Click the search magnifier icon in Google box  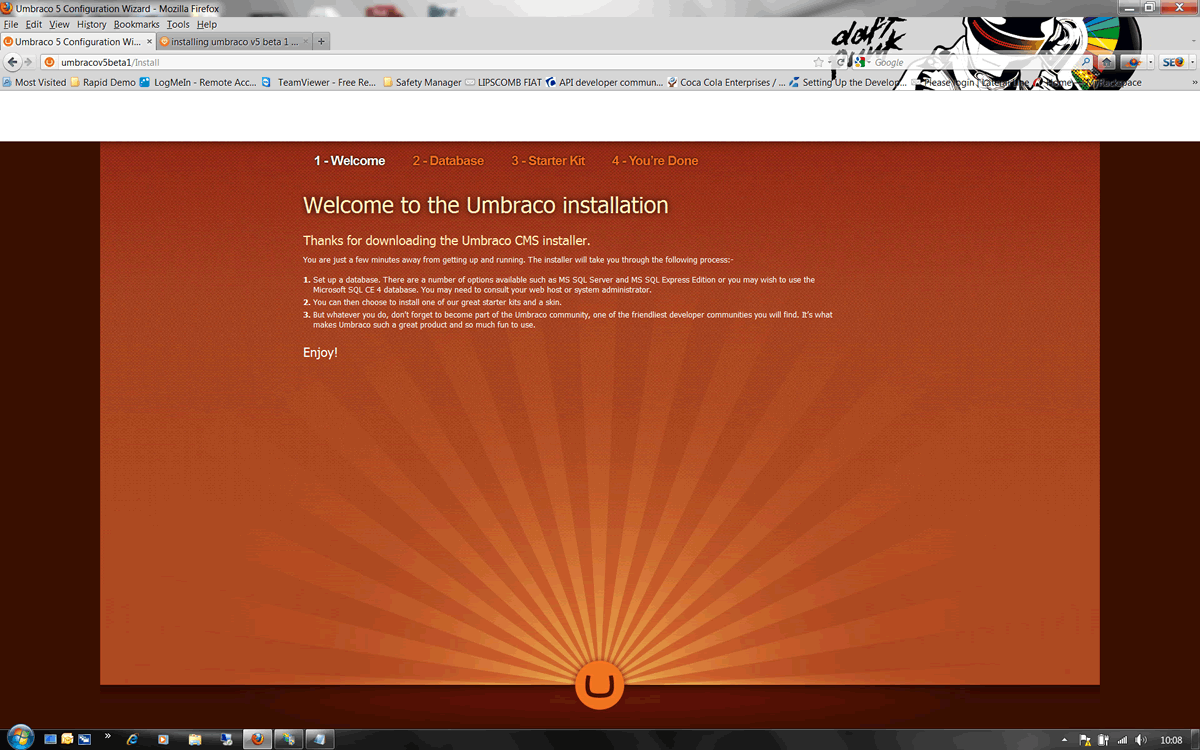1086,62
